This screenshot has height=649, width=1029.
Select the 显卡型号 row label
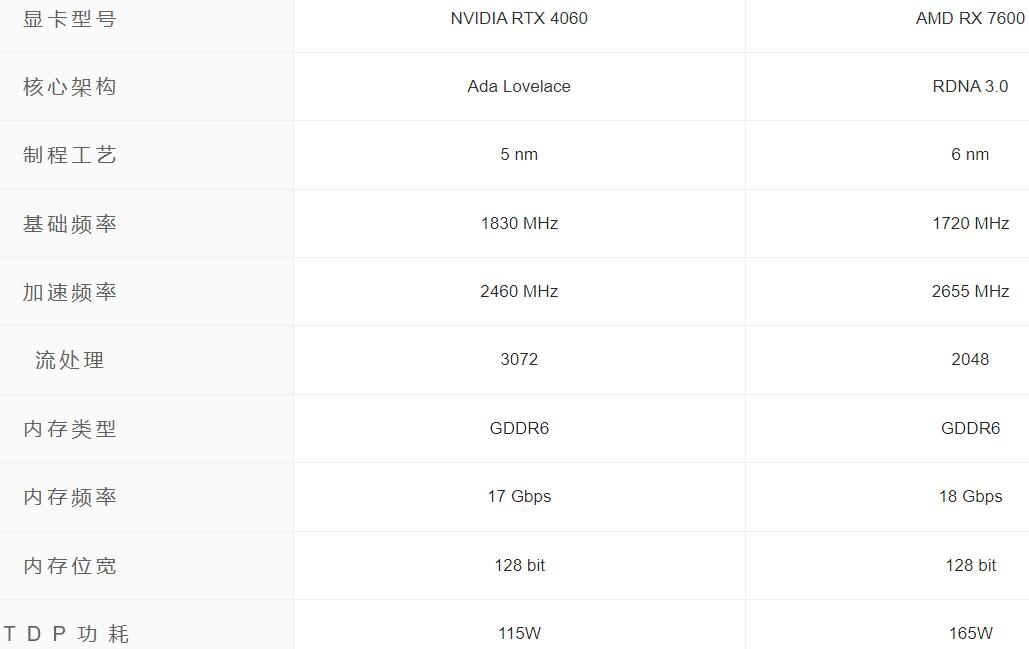[70, 19]
